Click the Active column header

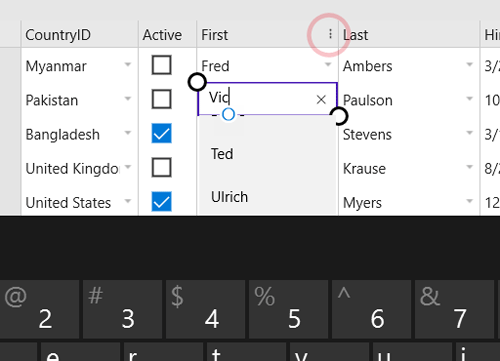(162, 35)
